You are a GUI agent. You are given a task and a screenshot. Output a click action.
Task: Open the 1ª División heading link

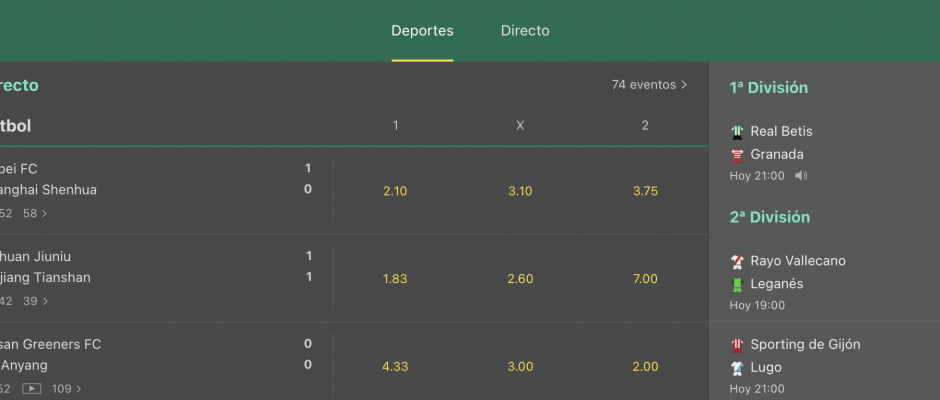tap(769, 88)
